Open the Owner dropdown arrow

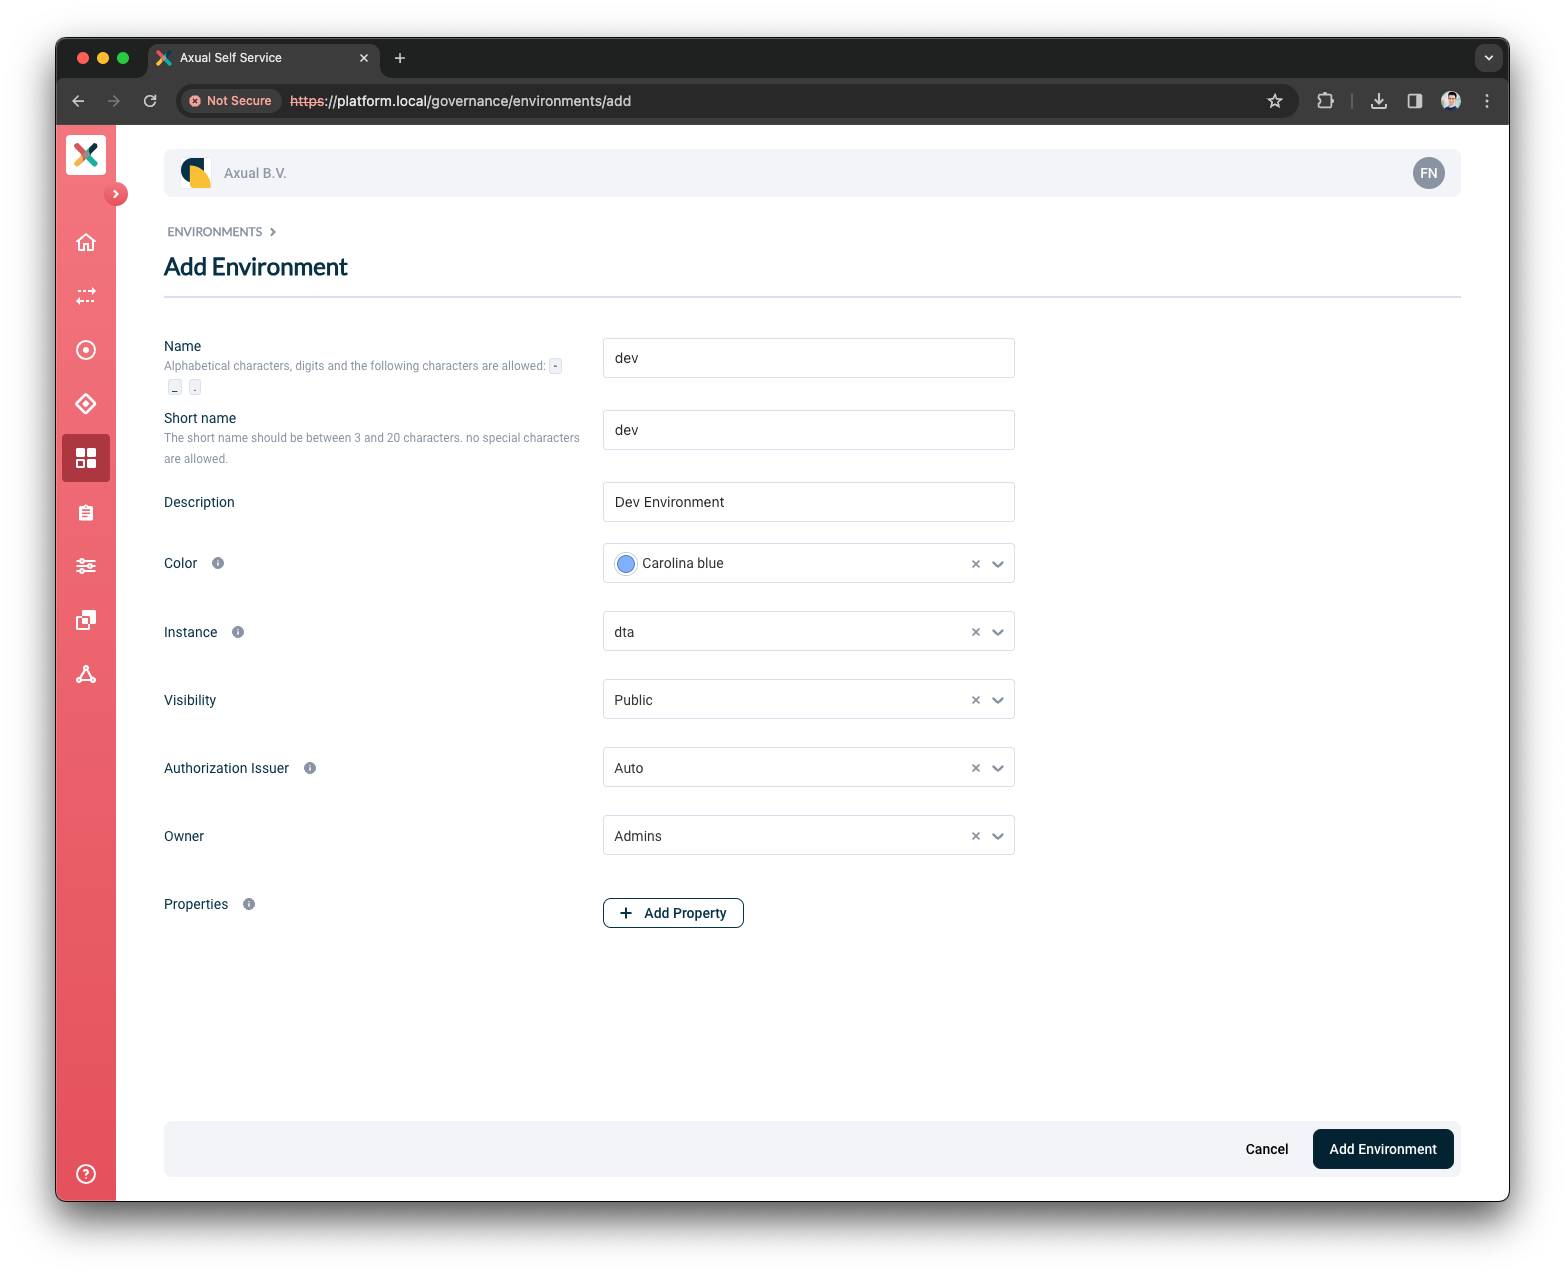click(998, 836)
